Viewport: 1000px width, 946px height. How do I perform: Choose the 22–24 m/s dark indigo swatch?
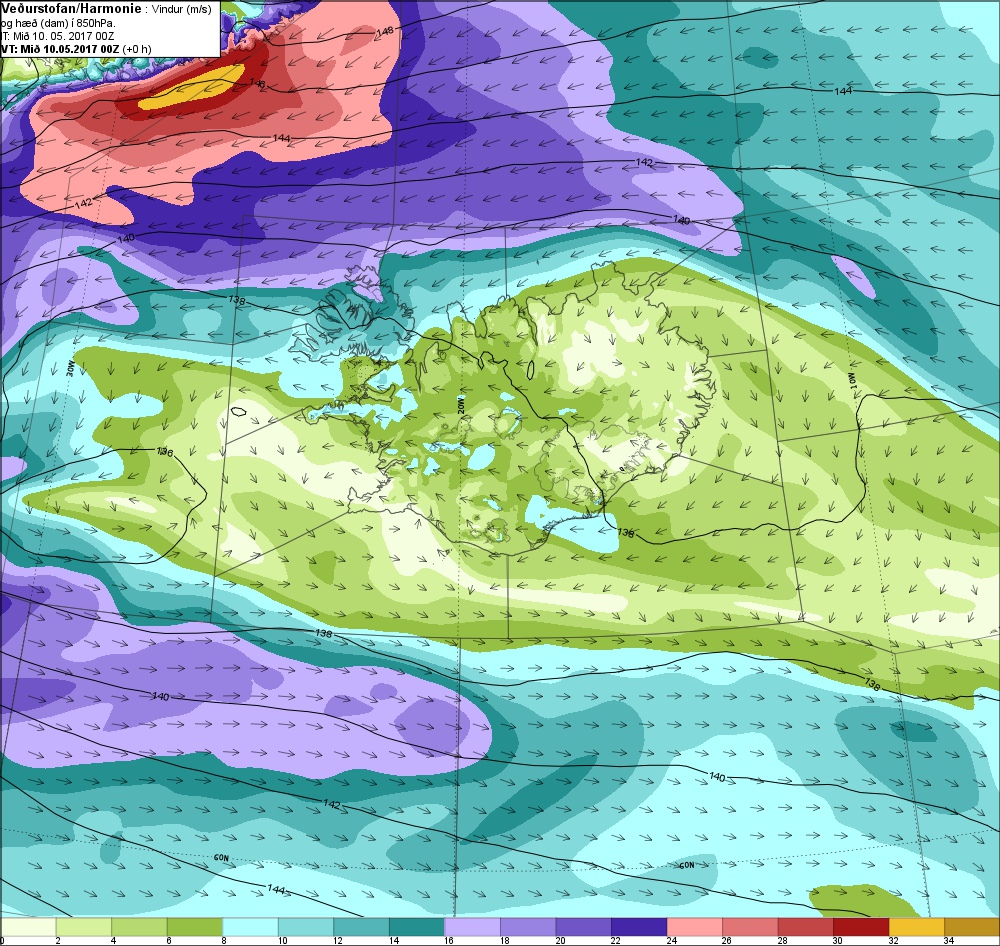638,926
